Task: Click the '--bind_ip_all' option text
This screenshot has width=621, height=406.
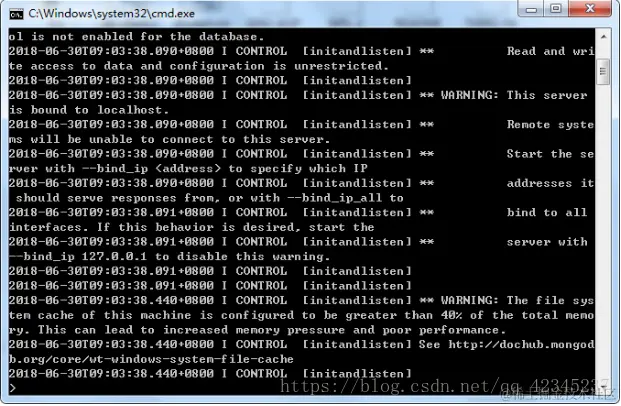Action: (335, 198)
